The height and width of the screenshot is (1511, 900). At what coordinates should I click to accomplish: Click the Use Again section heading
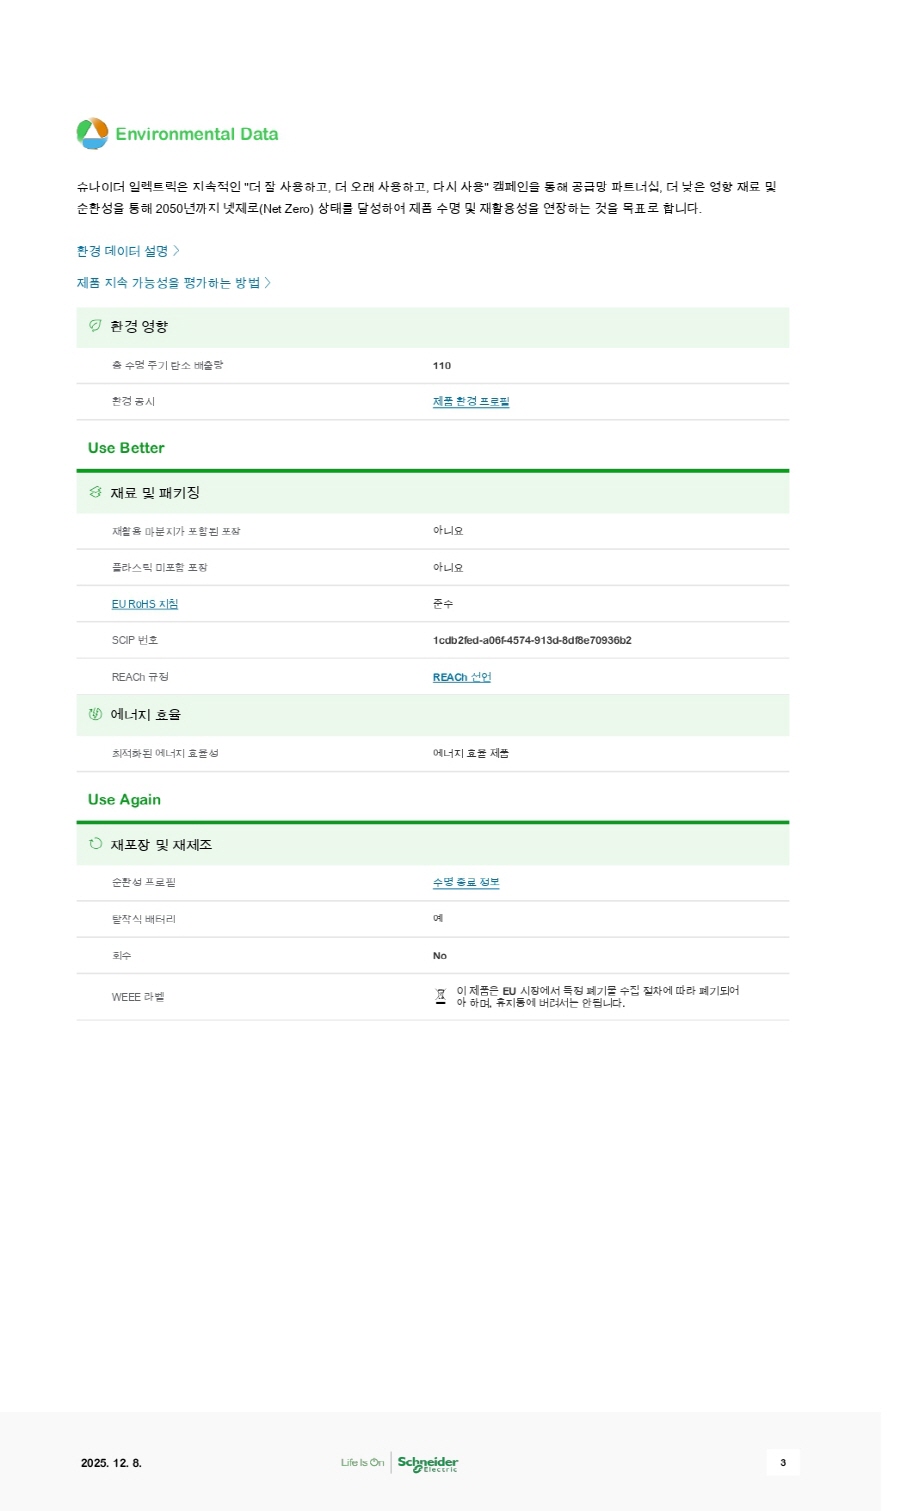[x=124, y=799]
